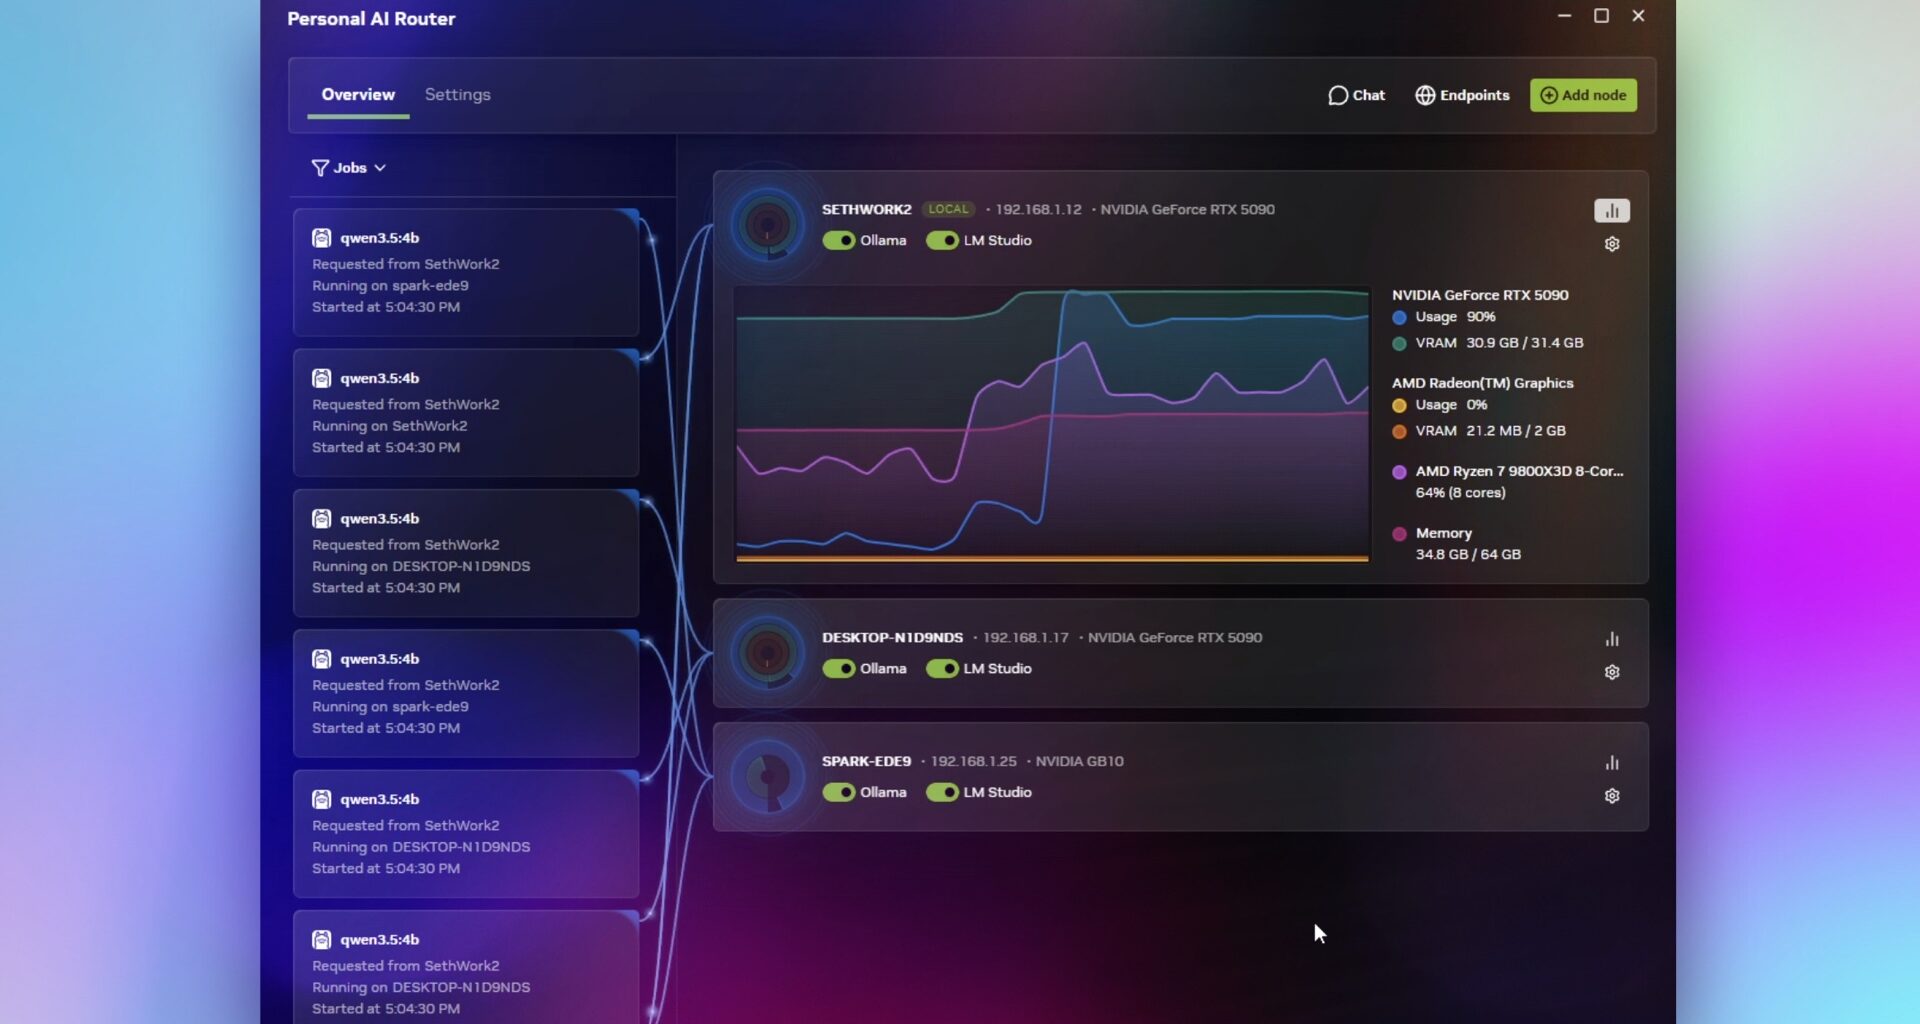Image resolution: width=1920 pixels, height=1024 pixels.
Task: Show SPARK-EDE9 stats chart icon
Action: (x=1612, y=763)
